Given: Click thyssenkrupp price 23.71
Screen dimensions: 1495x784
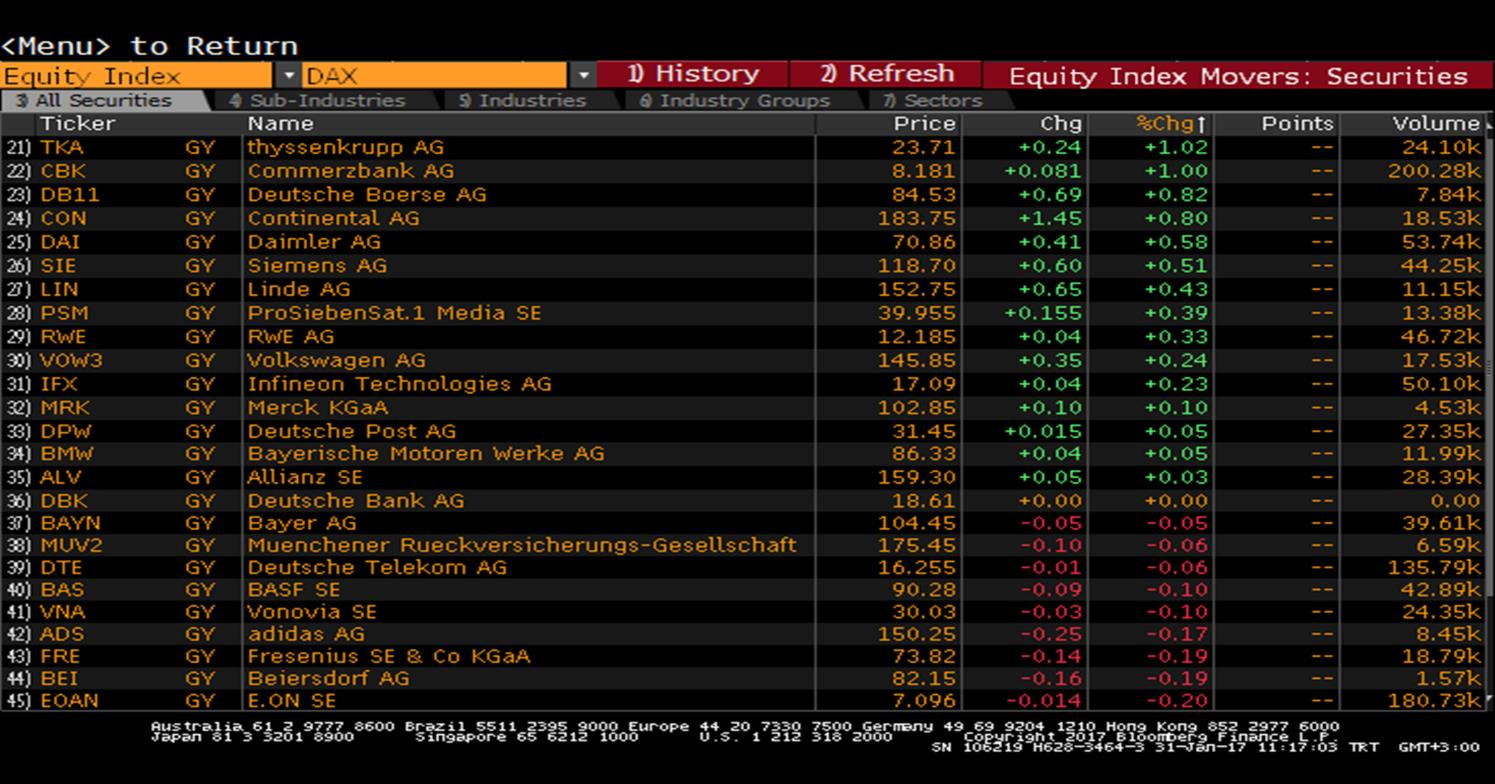Looking at the screenshot, I should pos(924,147).
